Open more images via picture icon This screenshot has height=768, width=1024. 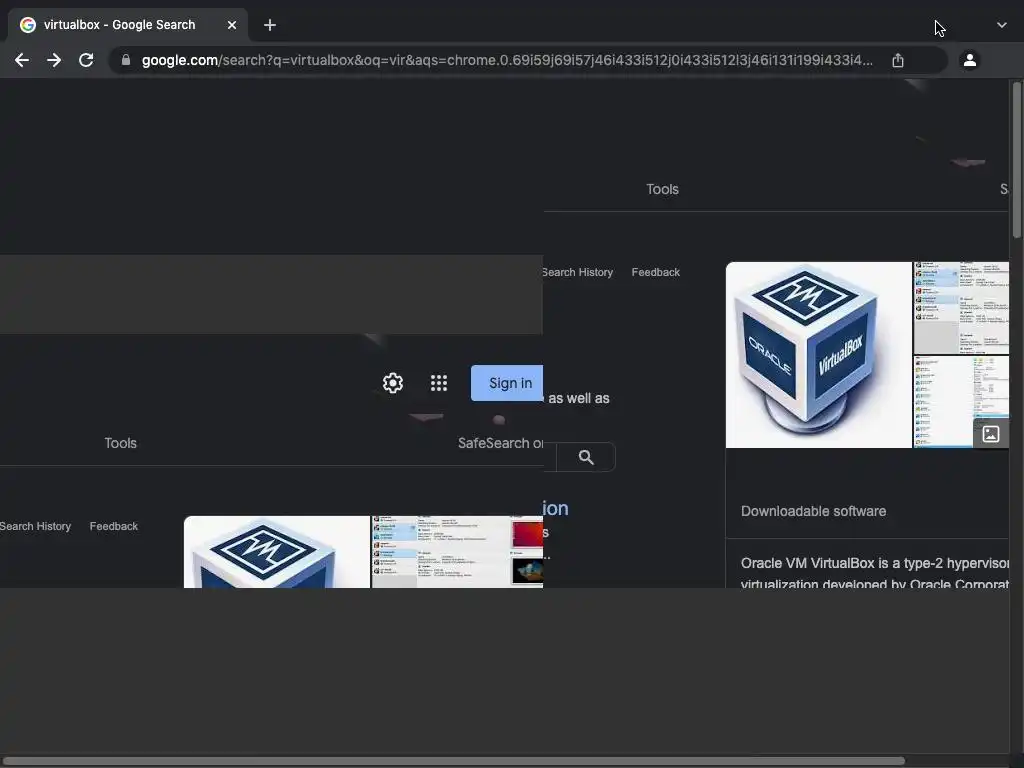(x=991, y=434)
